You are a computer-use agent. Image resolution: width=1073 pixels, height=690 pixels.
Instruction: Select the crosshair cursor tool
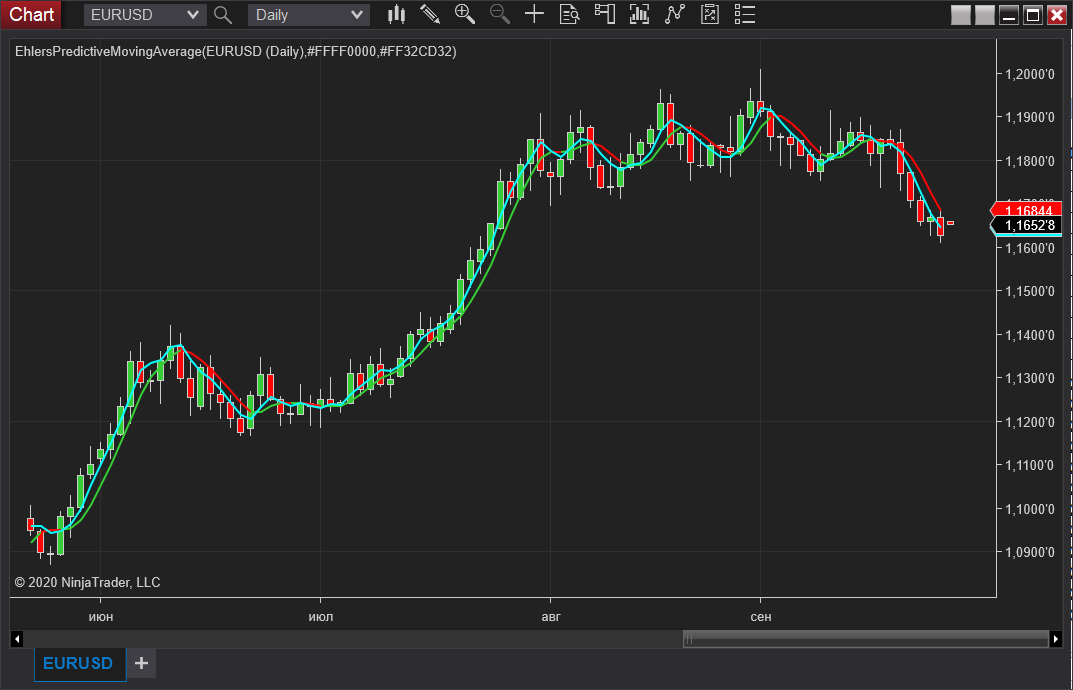tap(533, 14)
